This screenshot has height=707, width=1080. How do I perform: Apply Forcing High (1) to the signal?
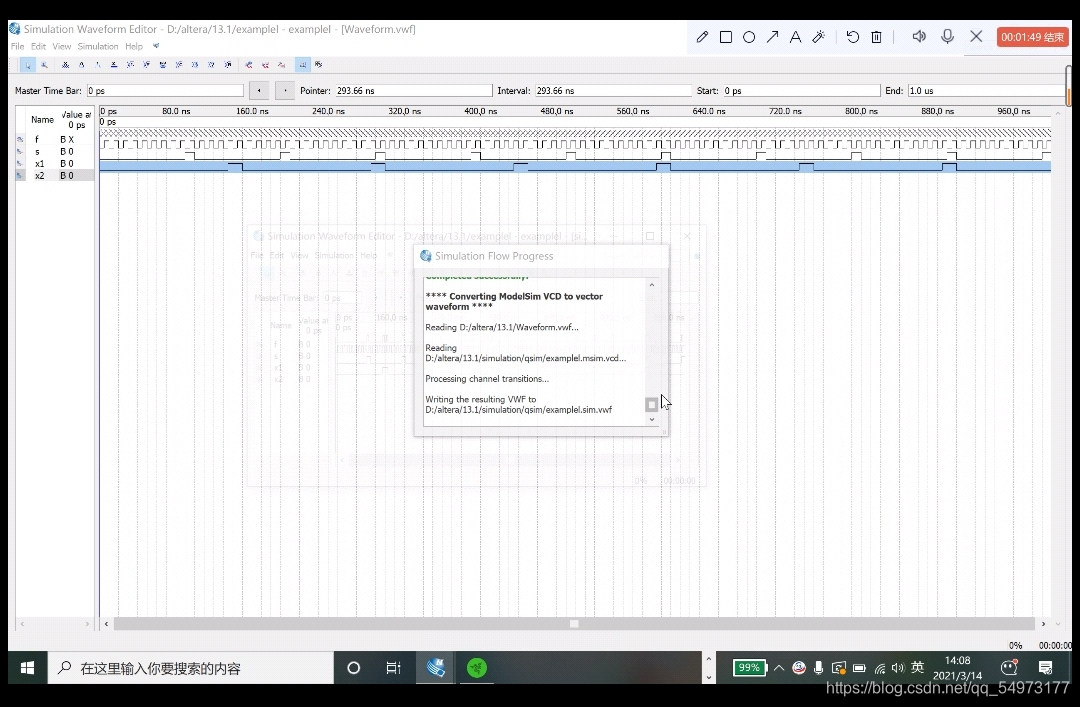98,65
